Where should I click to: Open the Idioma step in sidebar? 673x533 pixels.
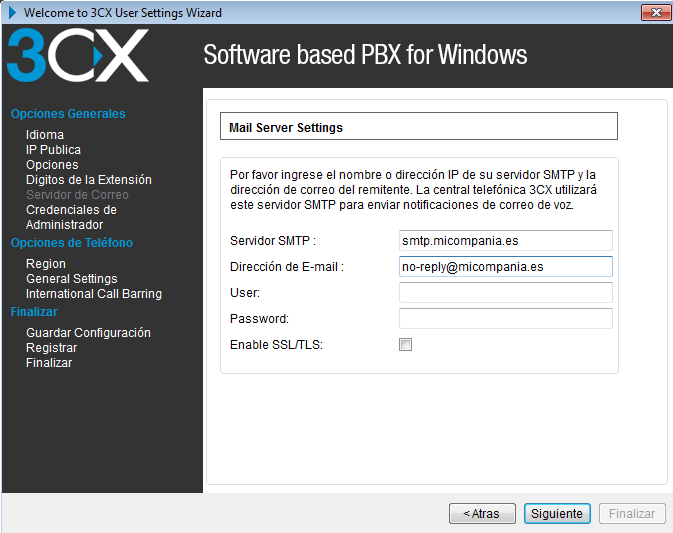click(x=45, y=135)
